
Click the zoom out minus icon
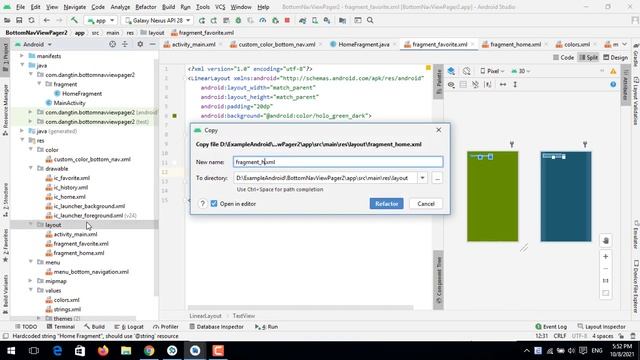[606, 269]
